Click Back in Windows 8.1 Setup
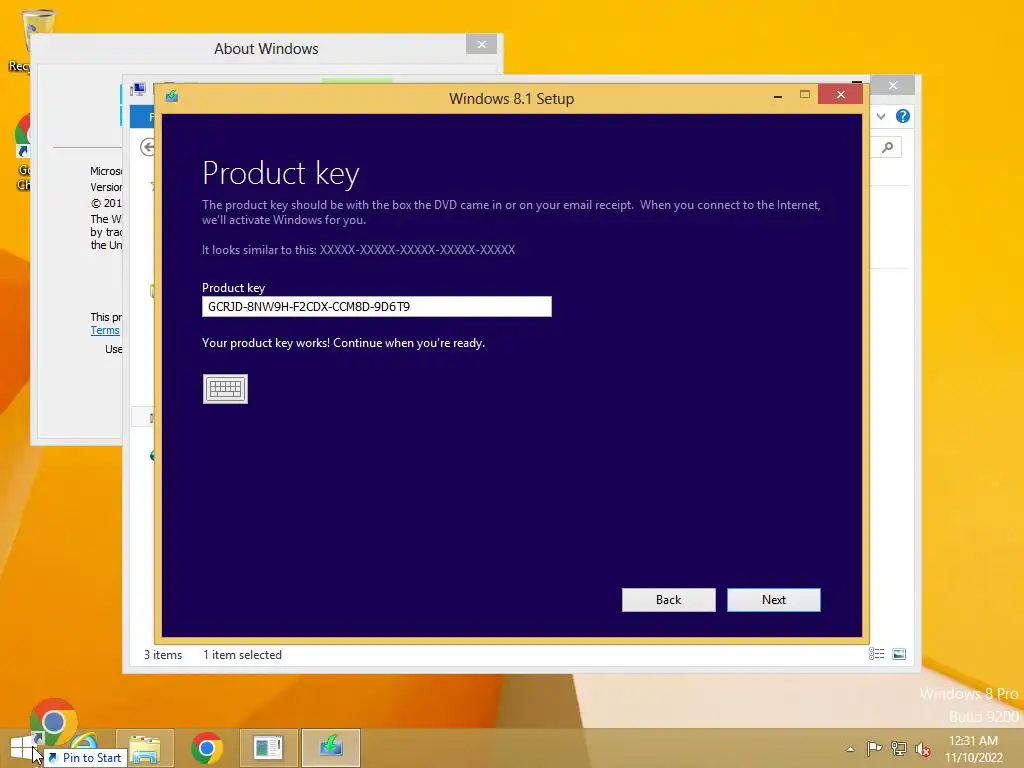The image size is (1024, 768). point(669,600)
